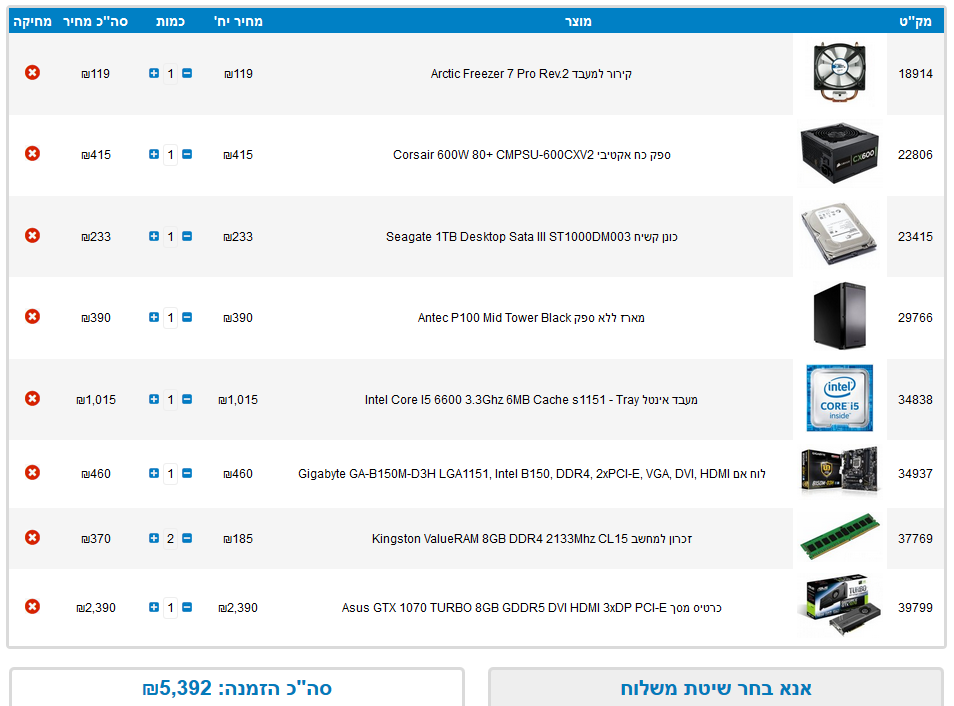954x706 pixels.
Task: Delete the Intel Core I5 6600 item
Action: point(32,398)
